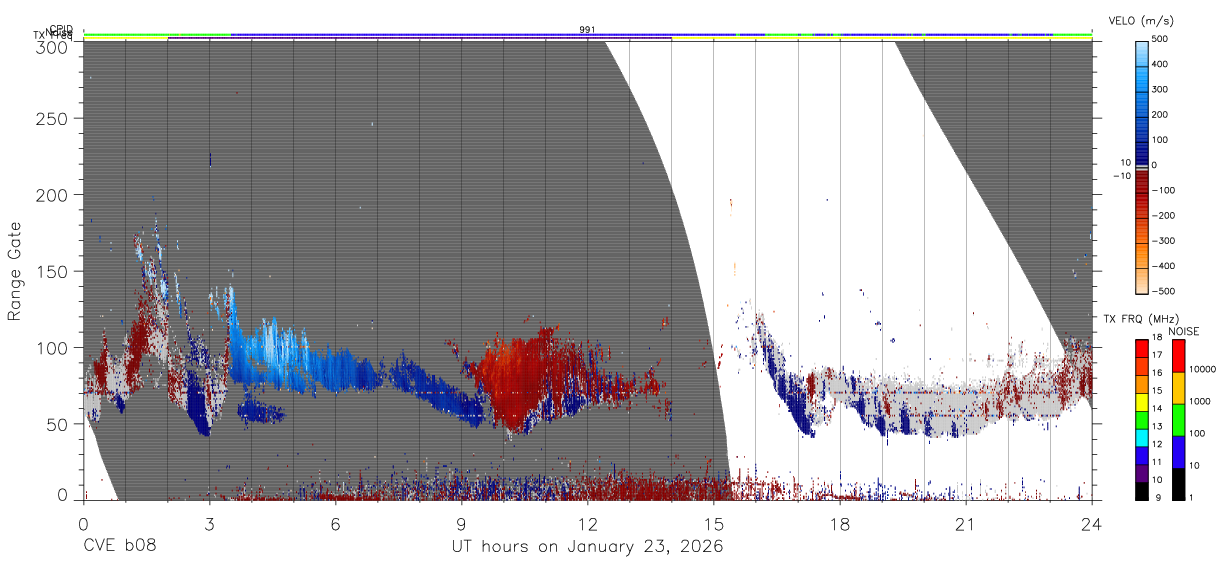Viewport: 1228px width, 567px height.
Task: Click the 12 label on TX FRQ scale
Action: point(1157,444)
